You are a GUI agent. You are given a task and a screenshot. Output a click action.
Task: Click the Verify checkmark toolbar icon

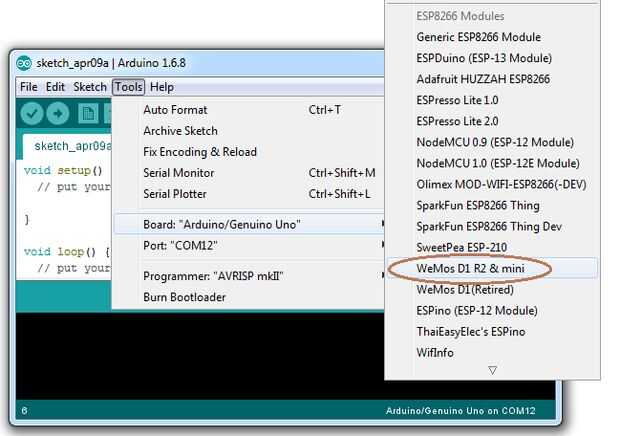[32, 114]
